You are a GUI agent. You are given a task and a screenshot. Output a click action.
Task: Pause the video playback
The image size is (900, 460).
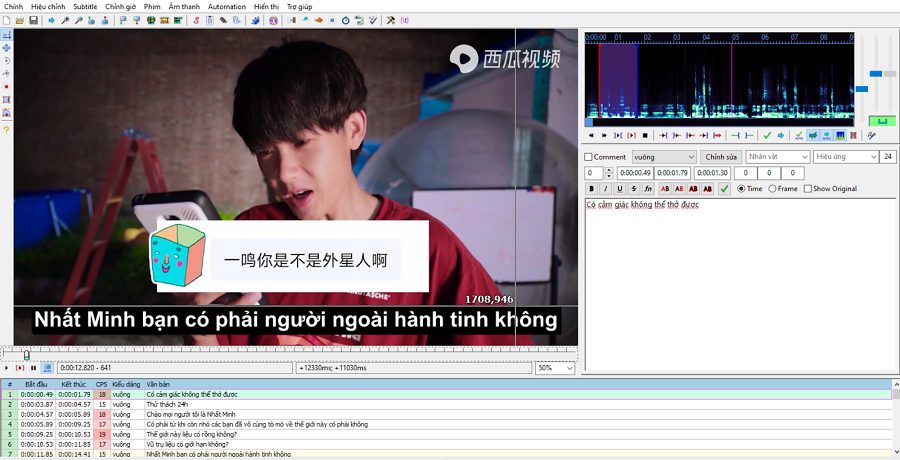click(x=33, y=368)
